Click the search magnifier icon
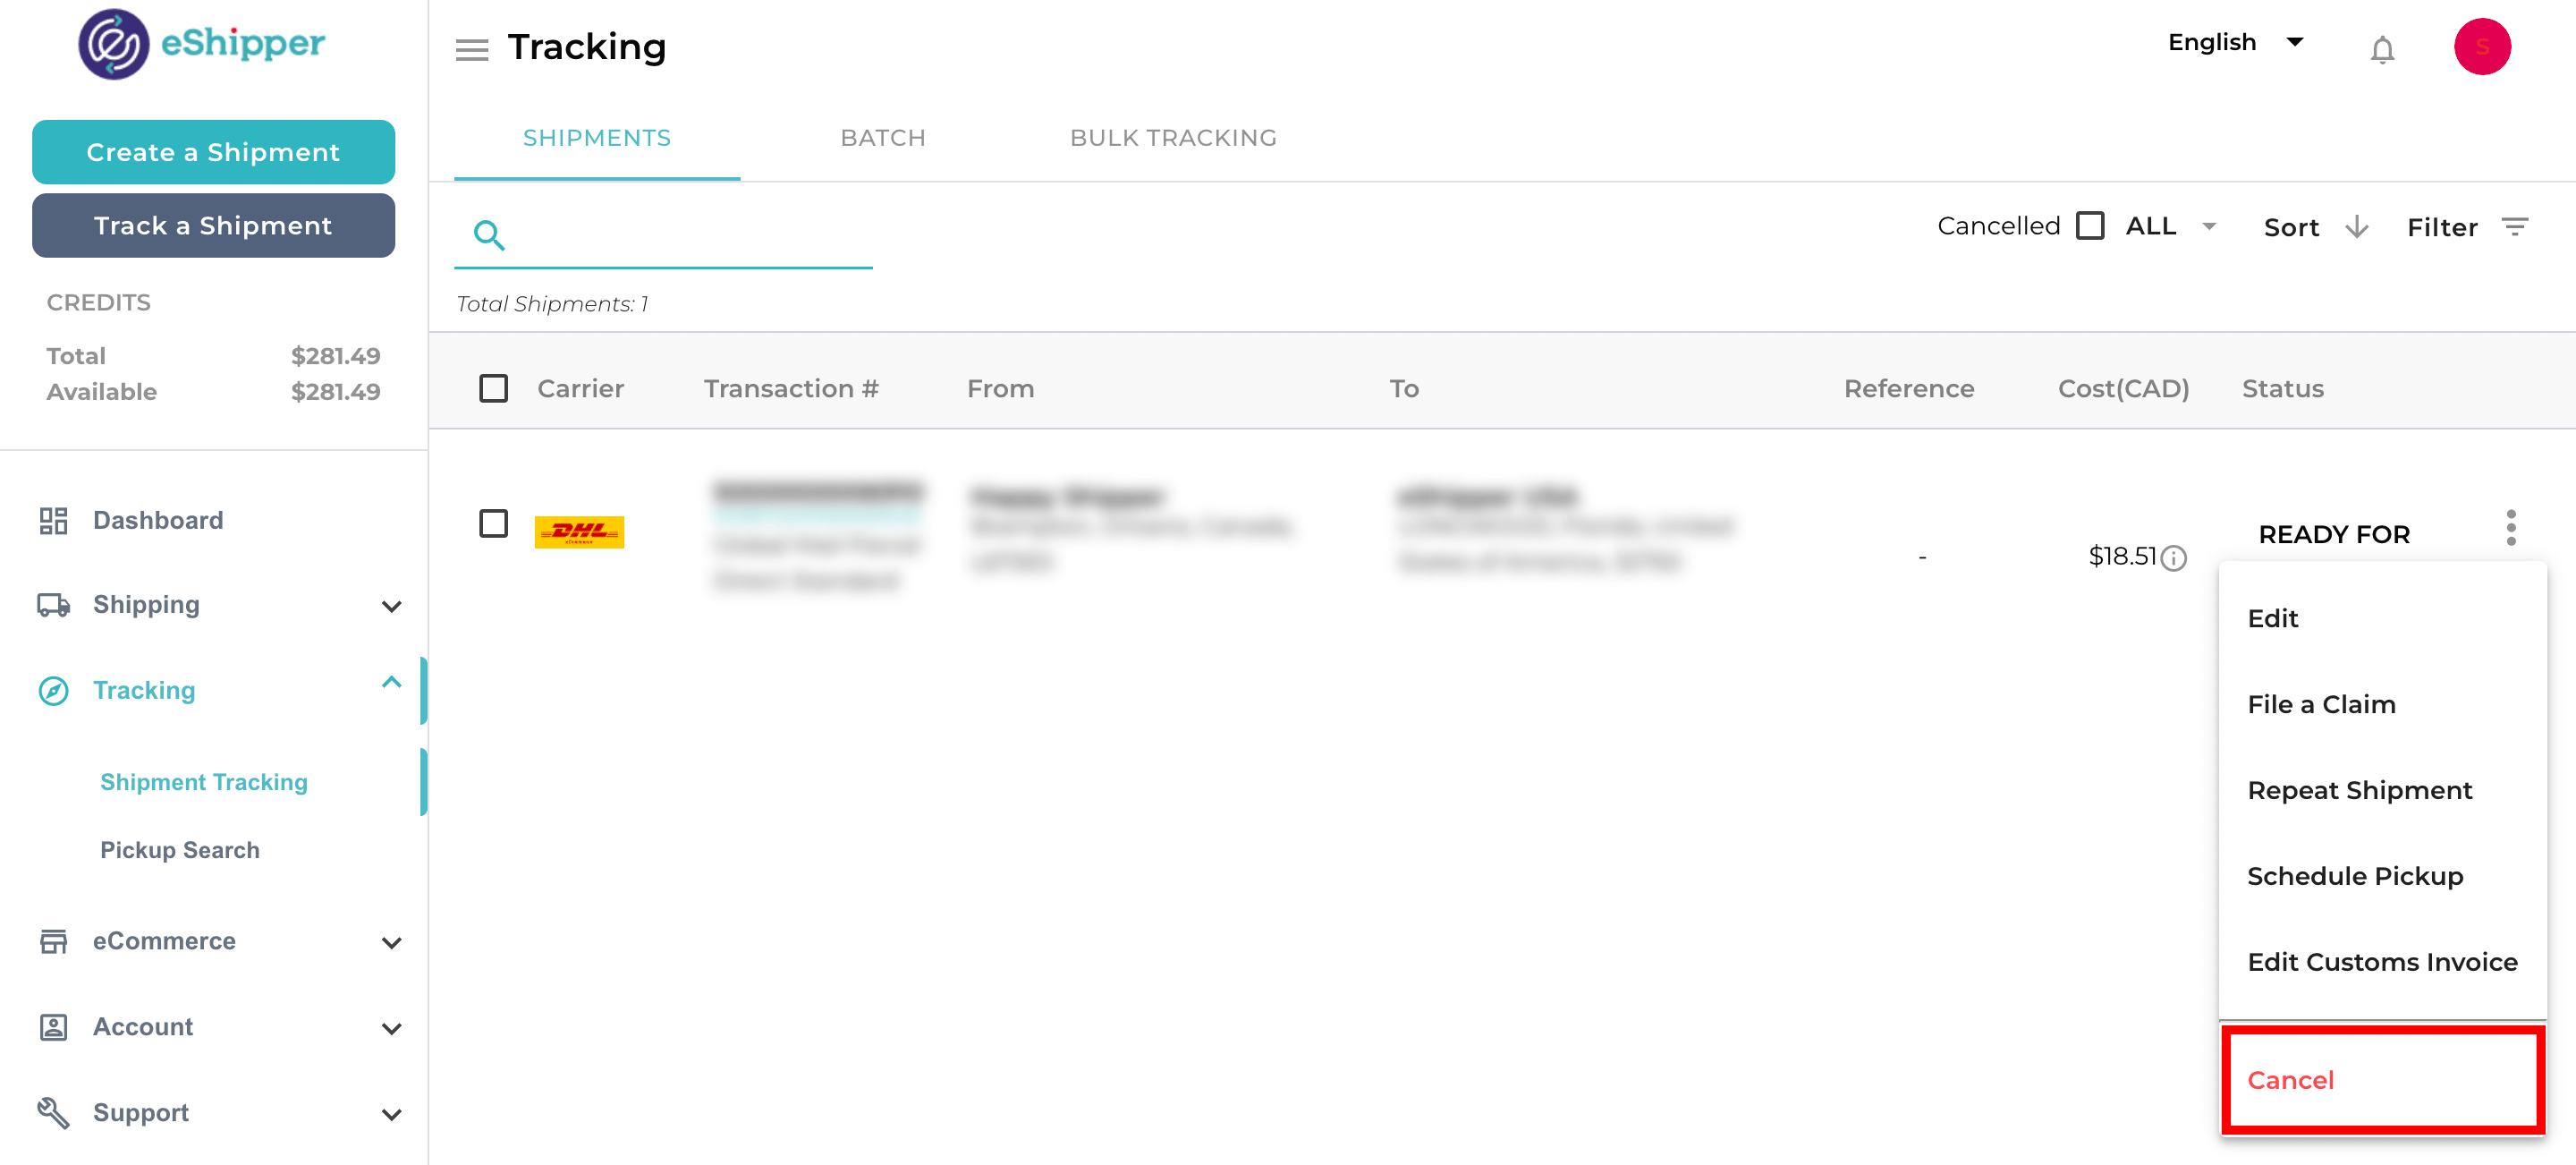The image size is (2576, 1165). click(x=489, y=235)
